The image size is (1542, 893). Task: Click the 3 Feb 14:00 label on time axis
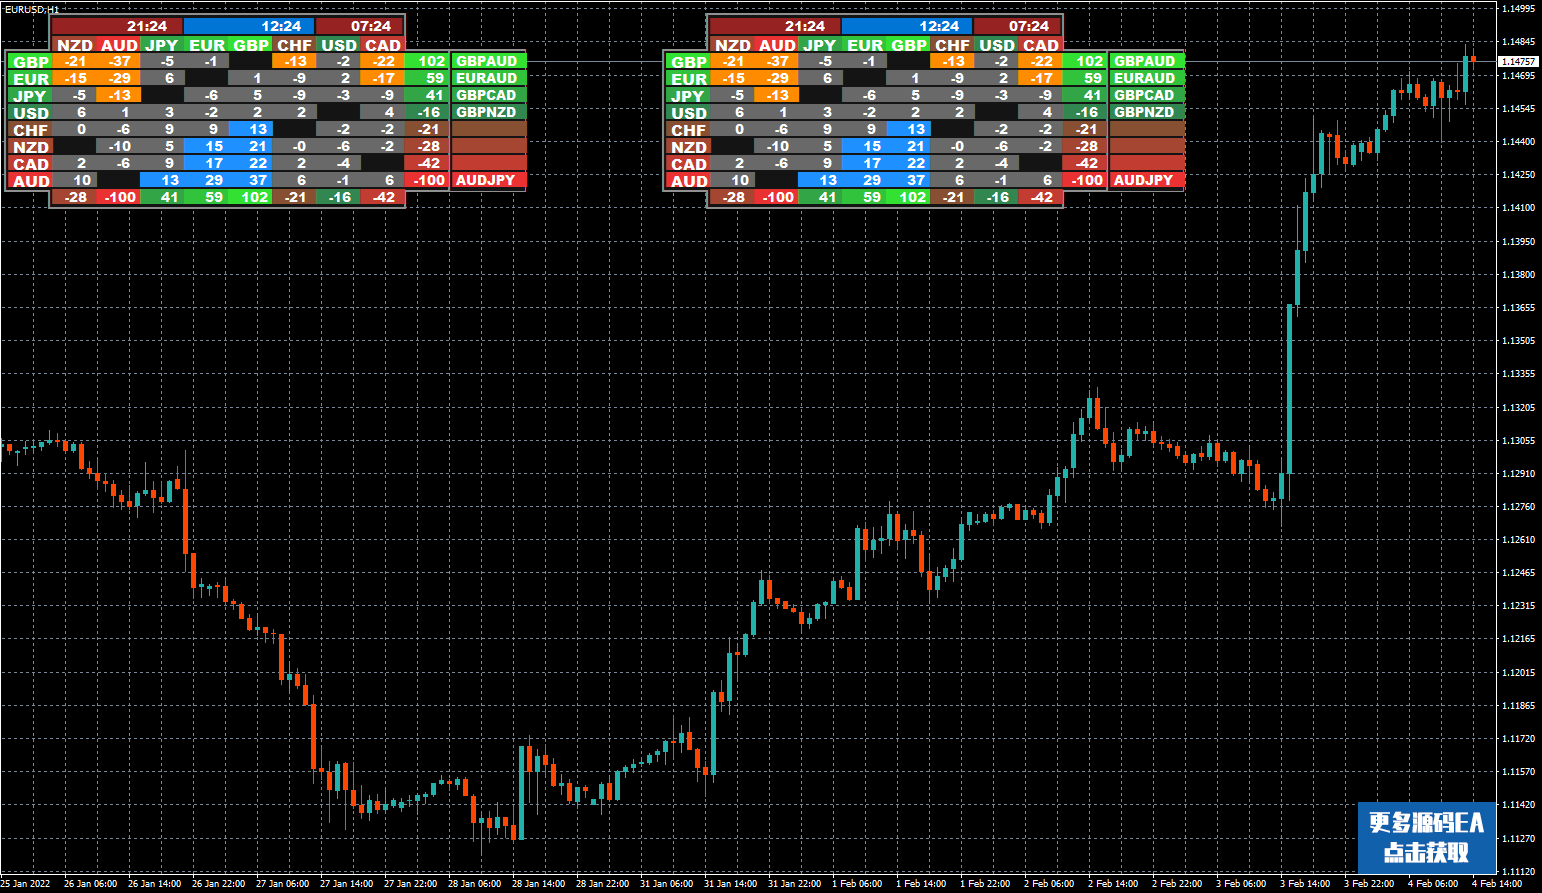[x=1305, y=883]
